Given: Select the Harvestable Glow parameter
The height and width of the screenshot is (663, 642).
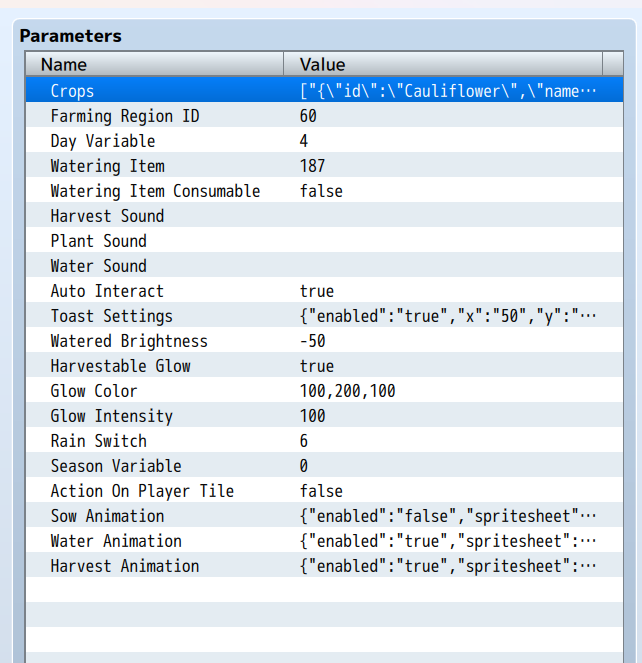Looking at the screenshot, I should click(x=120, y=366).
